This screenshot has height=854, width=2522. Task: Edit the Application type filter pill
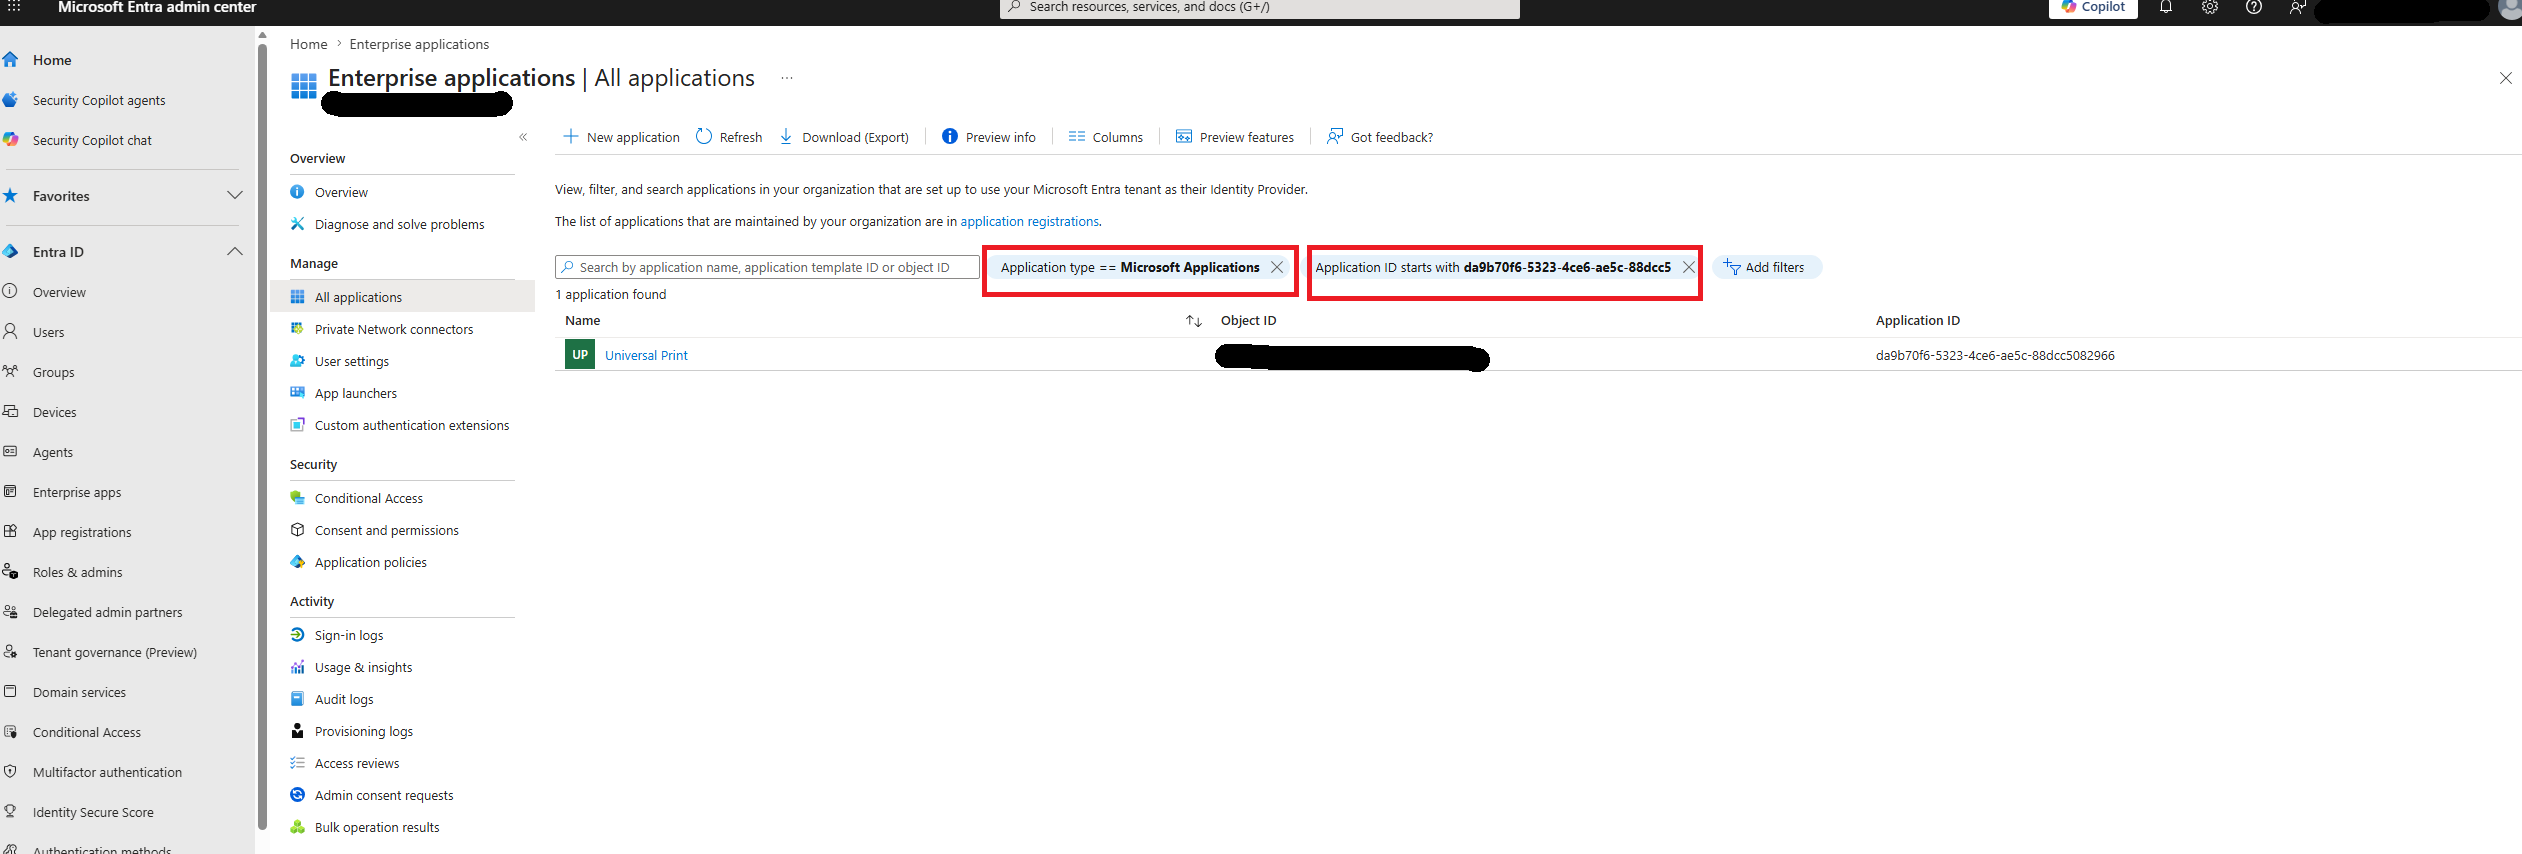click(x=1130, y=267)
